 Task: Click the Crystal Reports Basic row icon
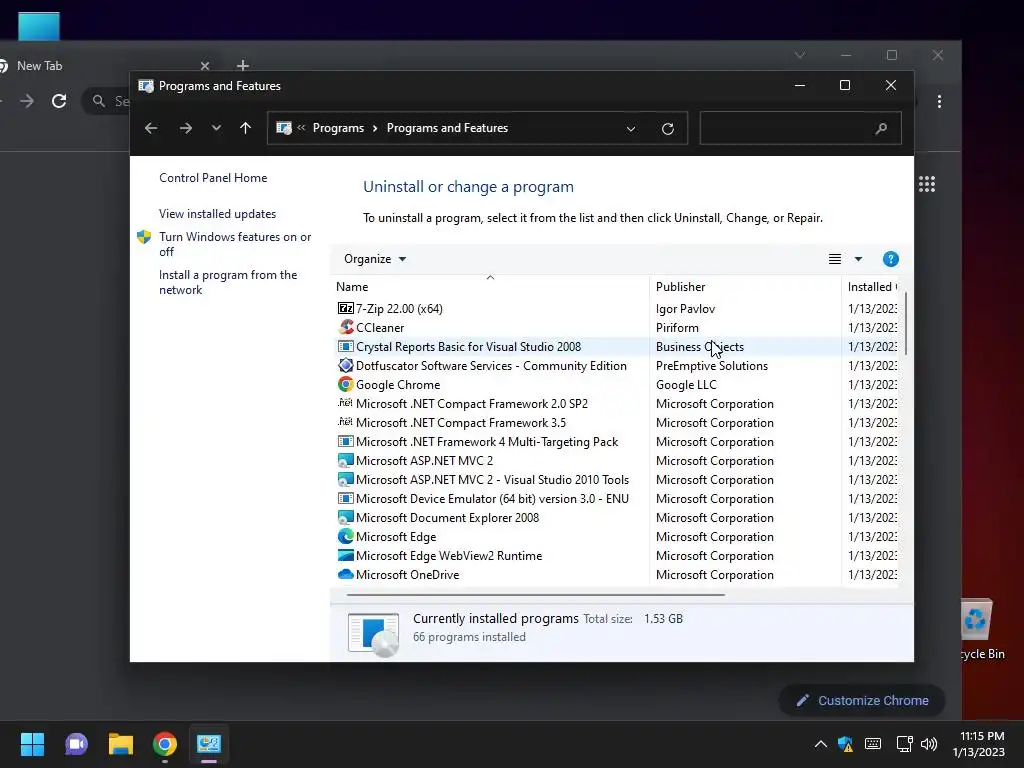pos(345,346)
